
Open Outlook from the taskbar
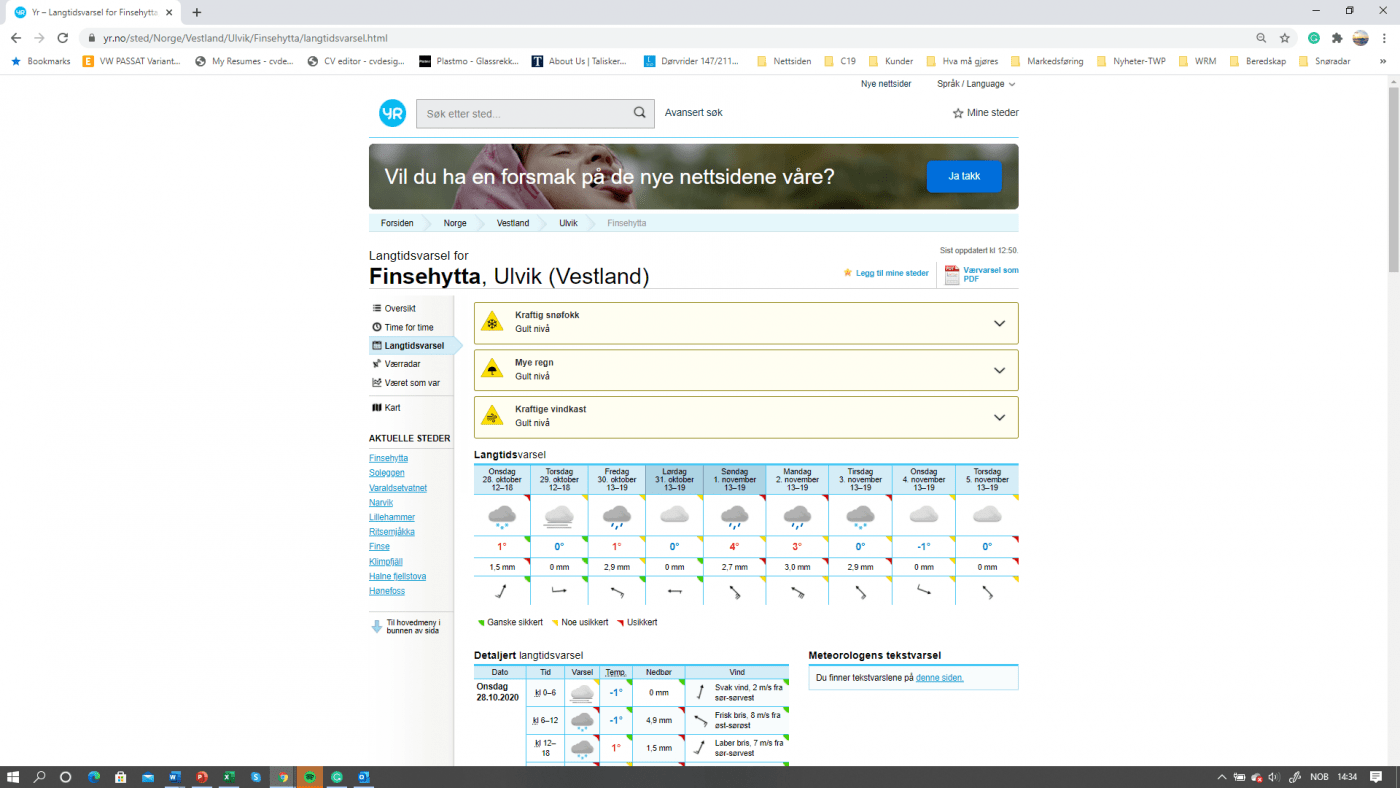click(364, 777)
